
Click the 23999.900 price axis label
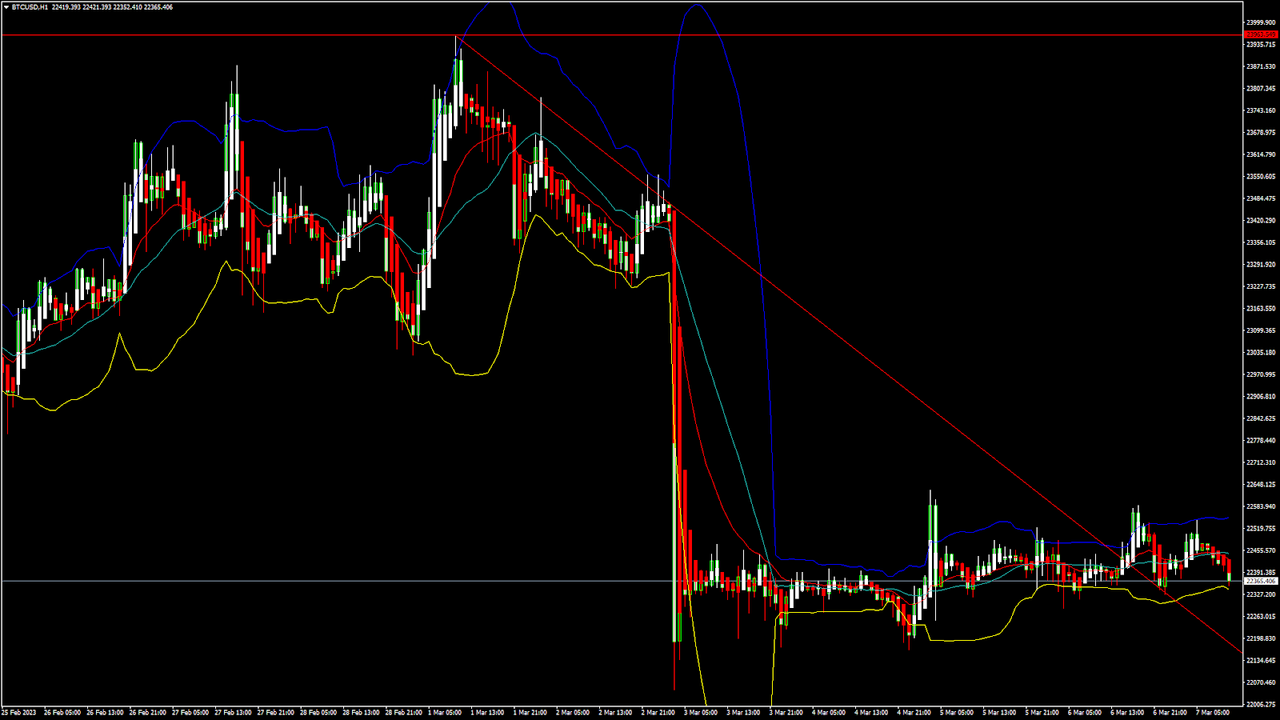pos(1260,22)
